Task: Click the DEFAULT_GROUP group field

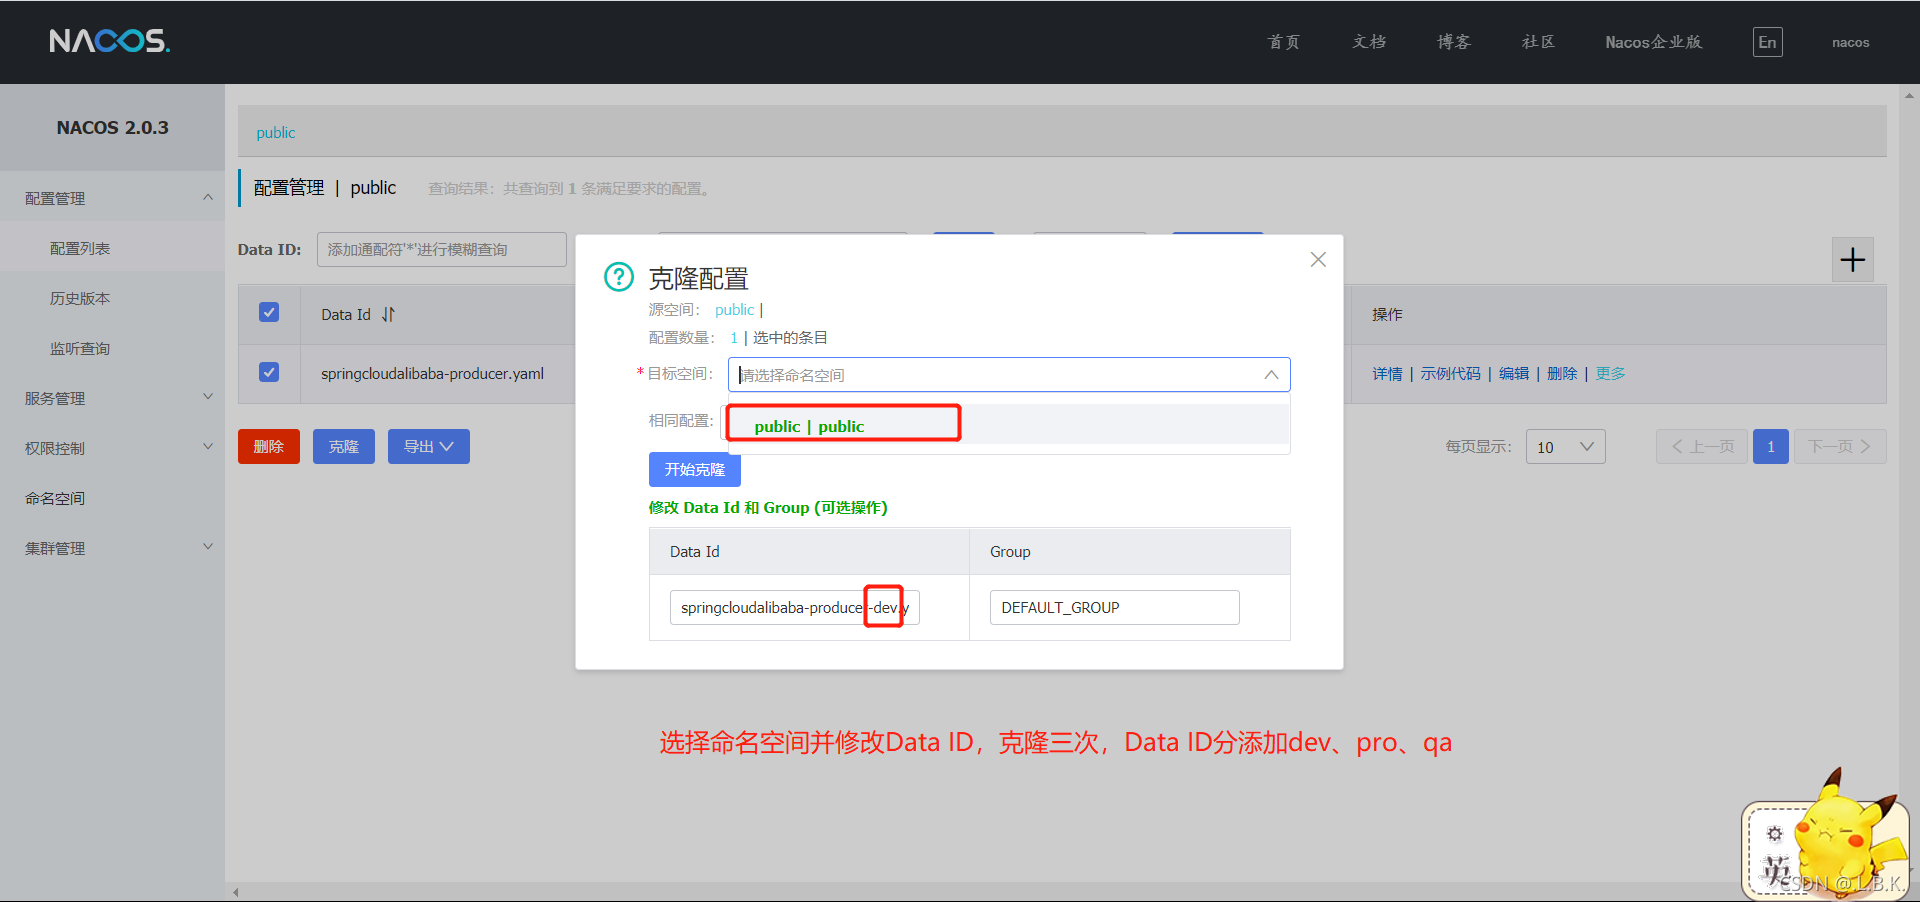Action: [x=1114, y=607]
